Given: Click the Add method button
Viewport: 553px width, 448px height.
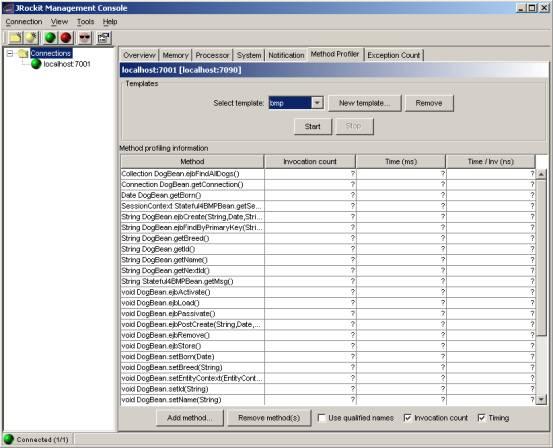Looking at the screenshot, I should (x=190, y=418).
